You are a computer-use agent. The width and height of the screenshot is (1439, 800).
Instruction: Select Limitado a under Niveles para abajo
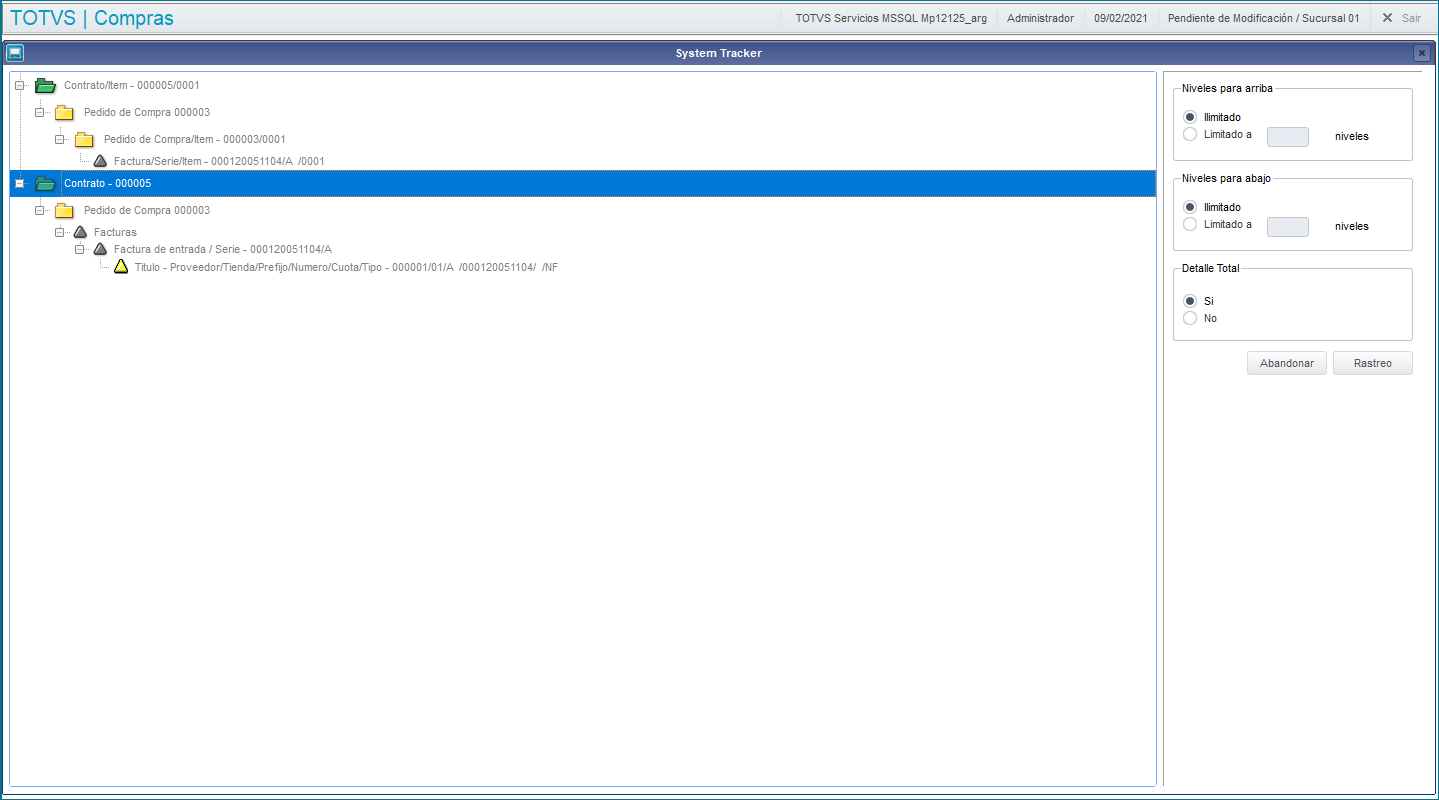[1190, 224]
